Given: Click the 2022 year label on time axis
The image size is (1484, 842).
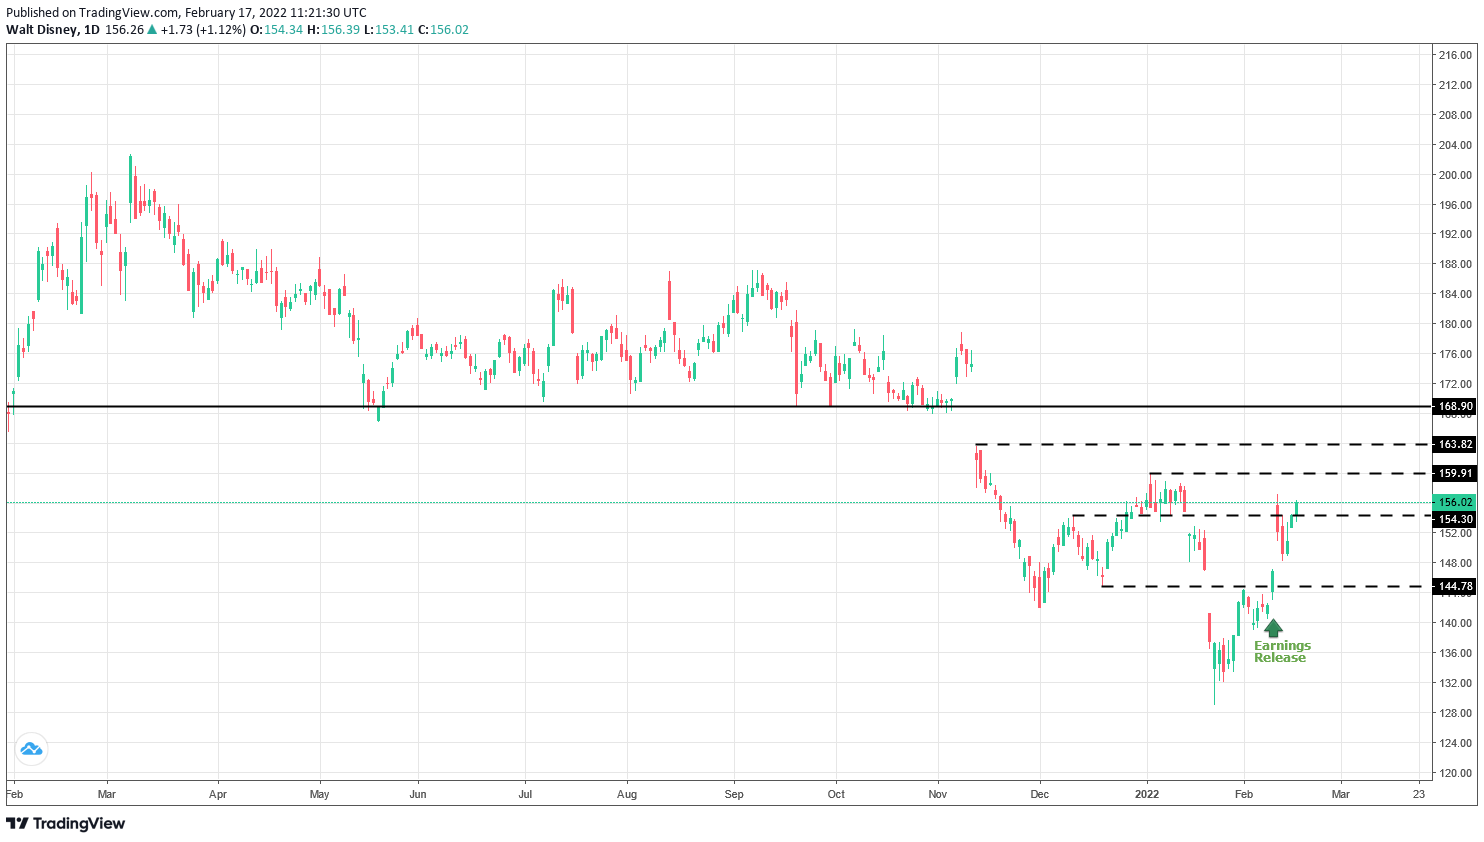Looking at the screenshot, I should 1147,794.
